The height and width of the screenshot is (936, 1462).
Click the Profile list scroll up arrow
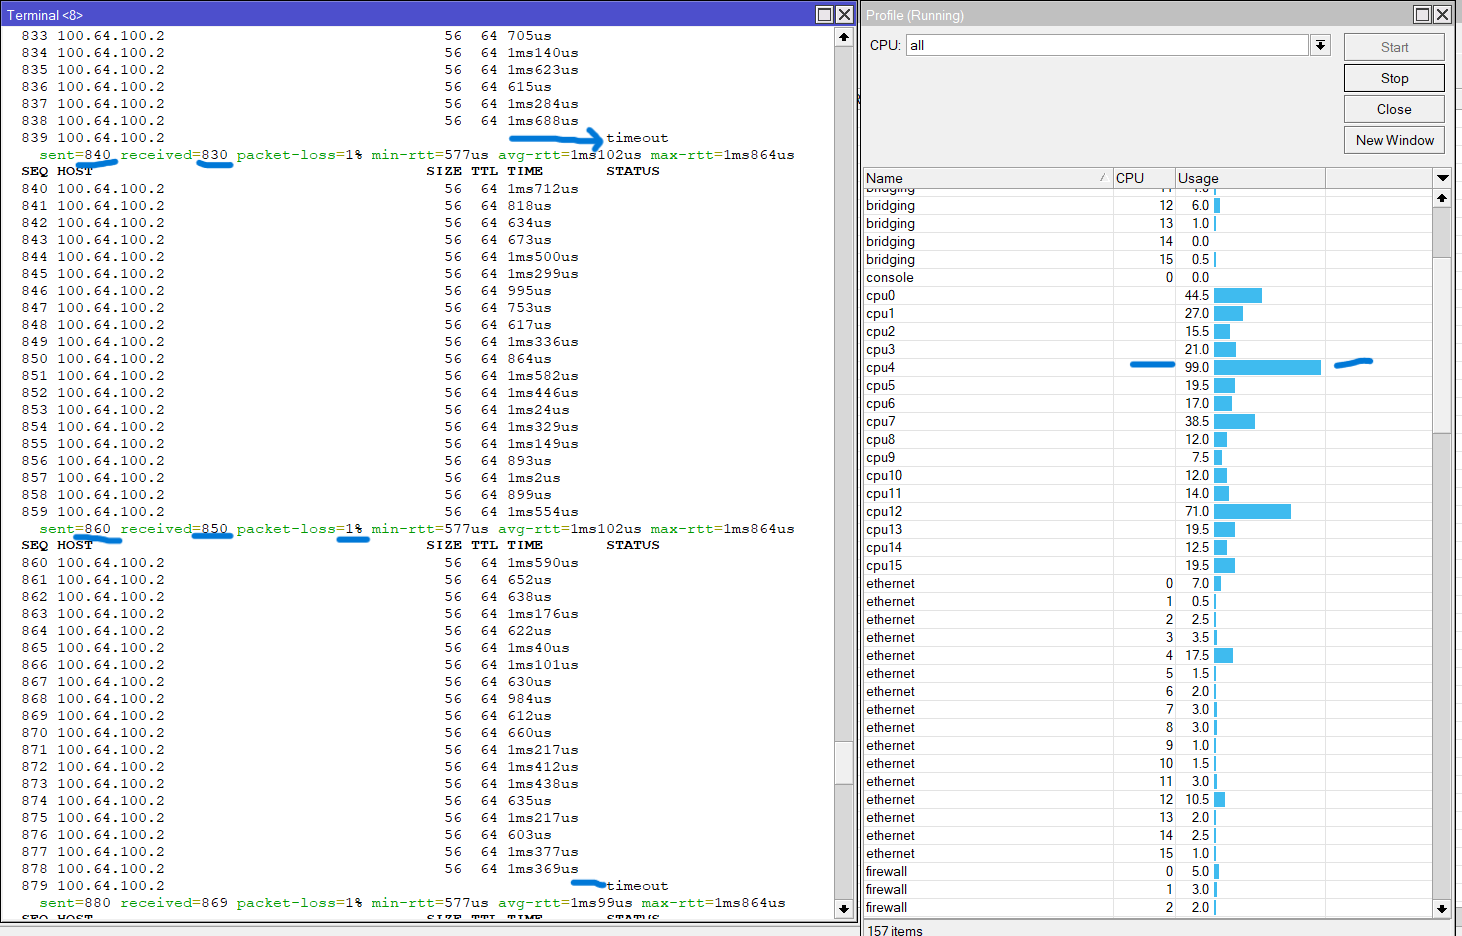pyautogui.click(x=1441, y=198)
